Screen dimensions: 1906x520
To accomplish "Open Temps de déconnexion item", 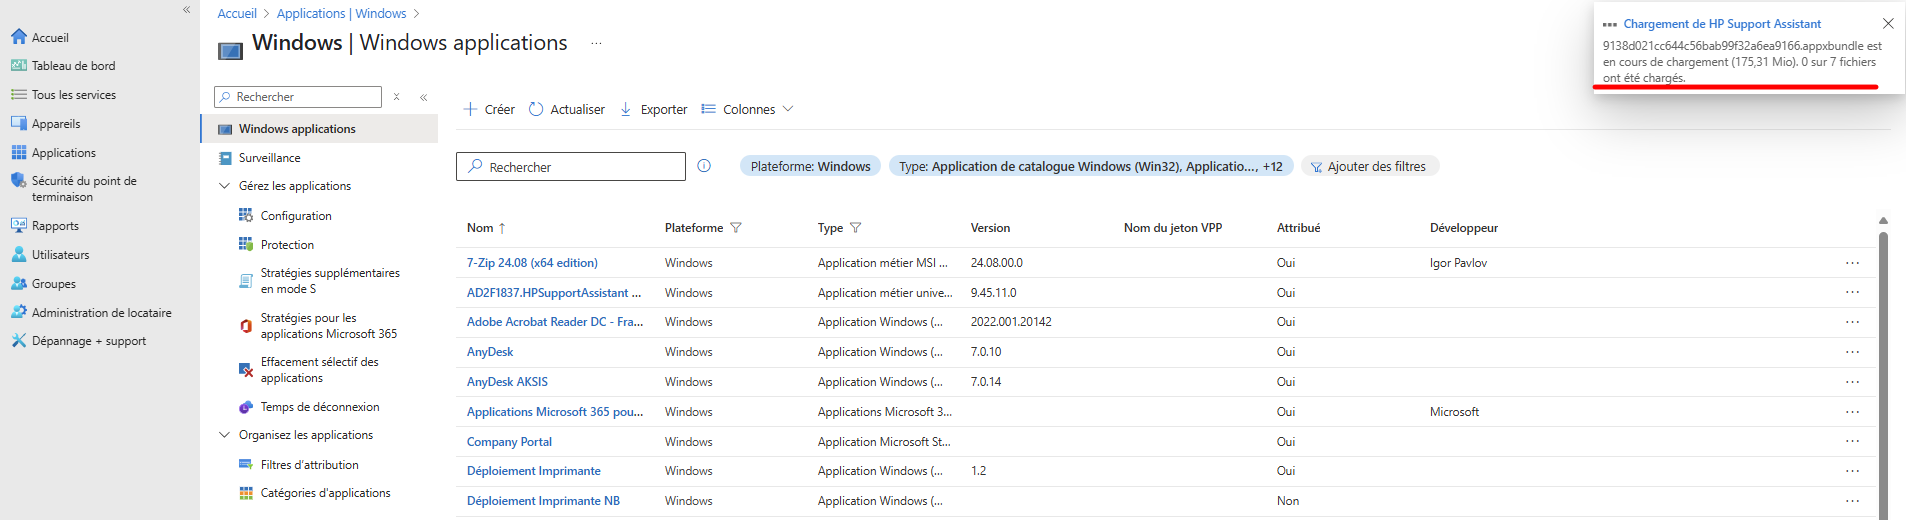I will point(319,407).
